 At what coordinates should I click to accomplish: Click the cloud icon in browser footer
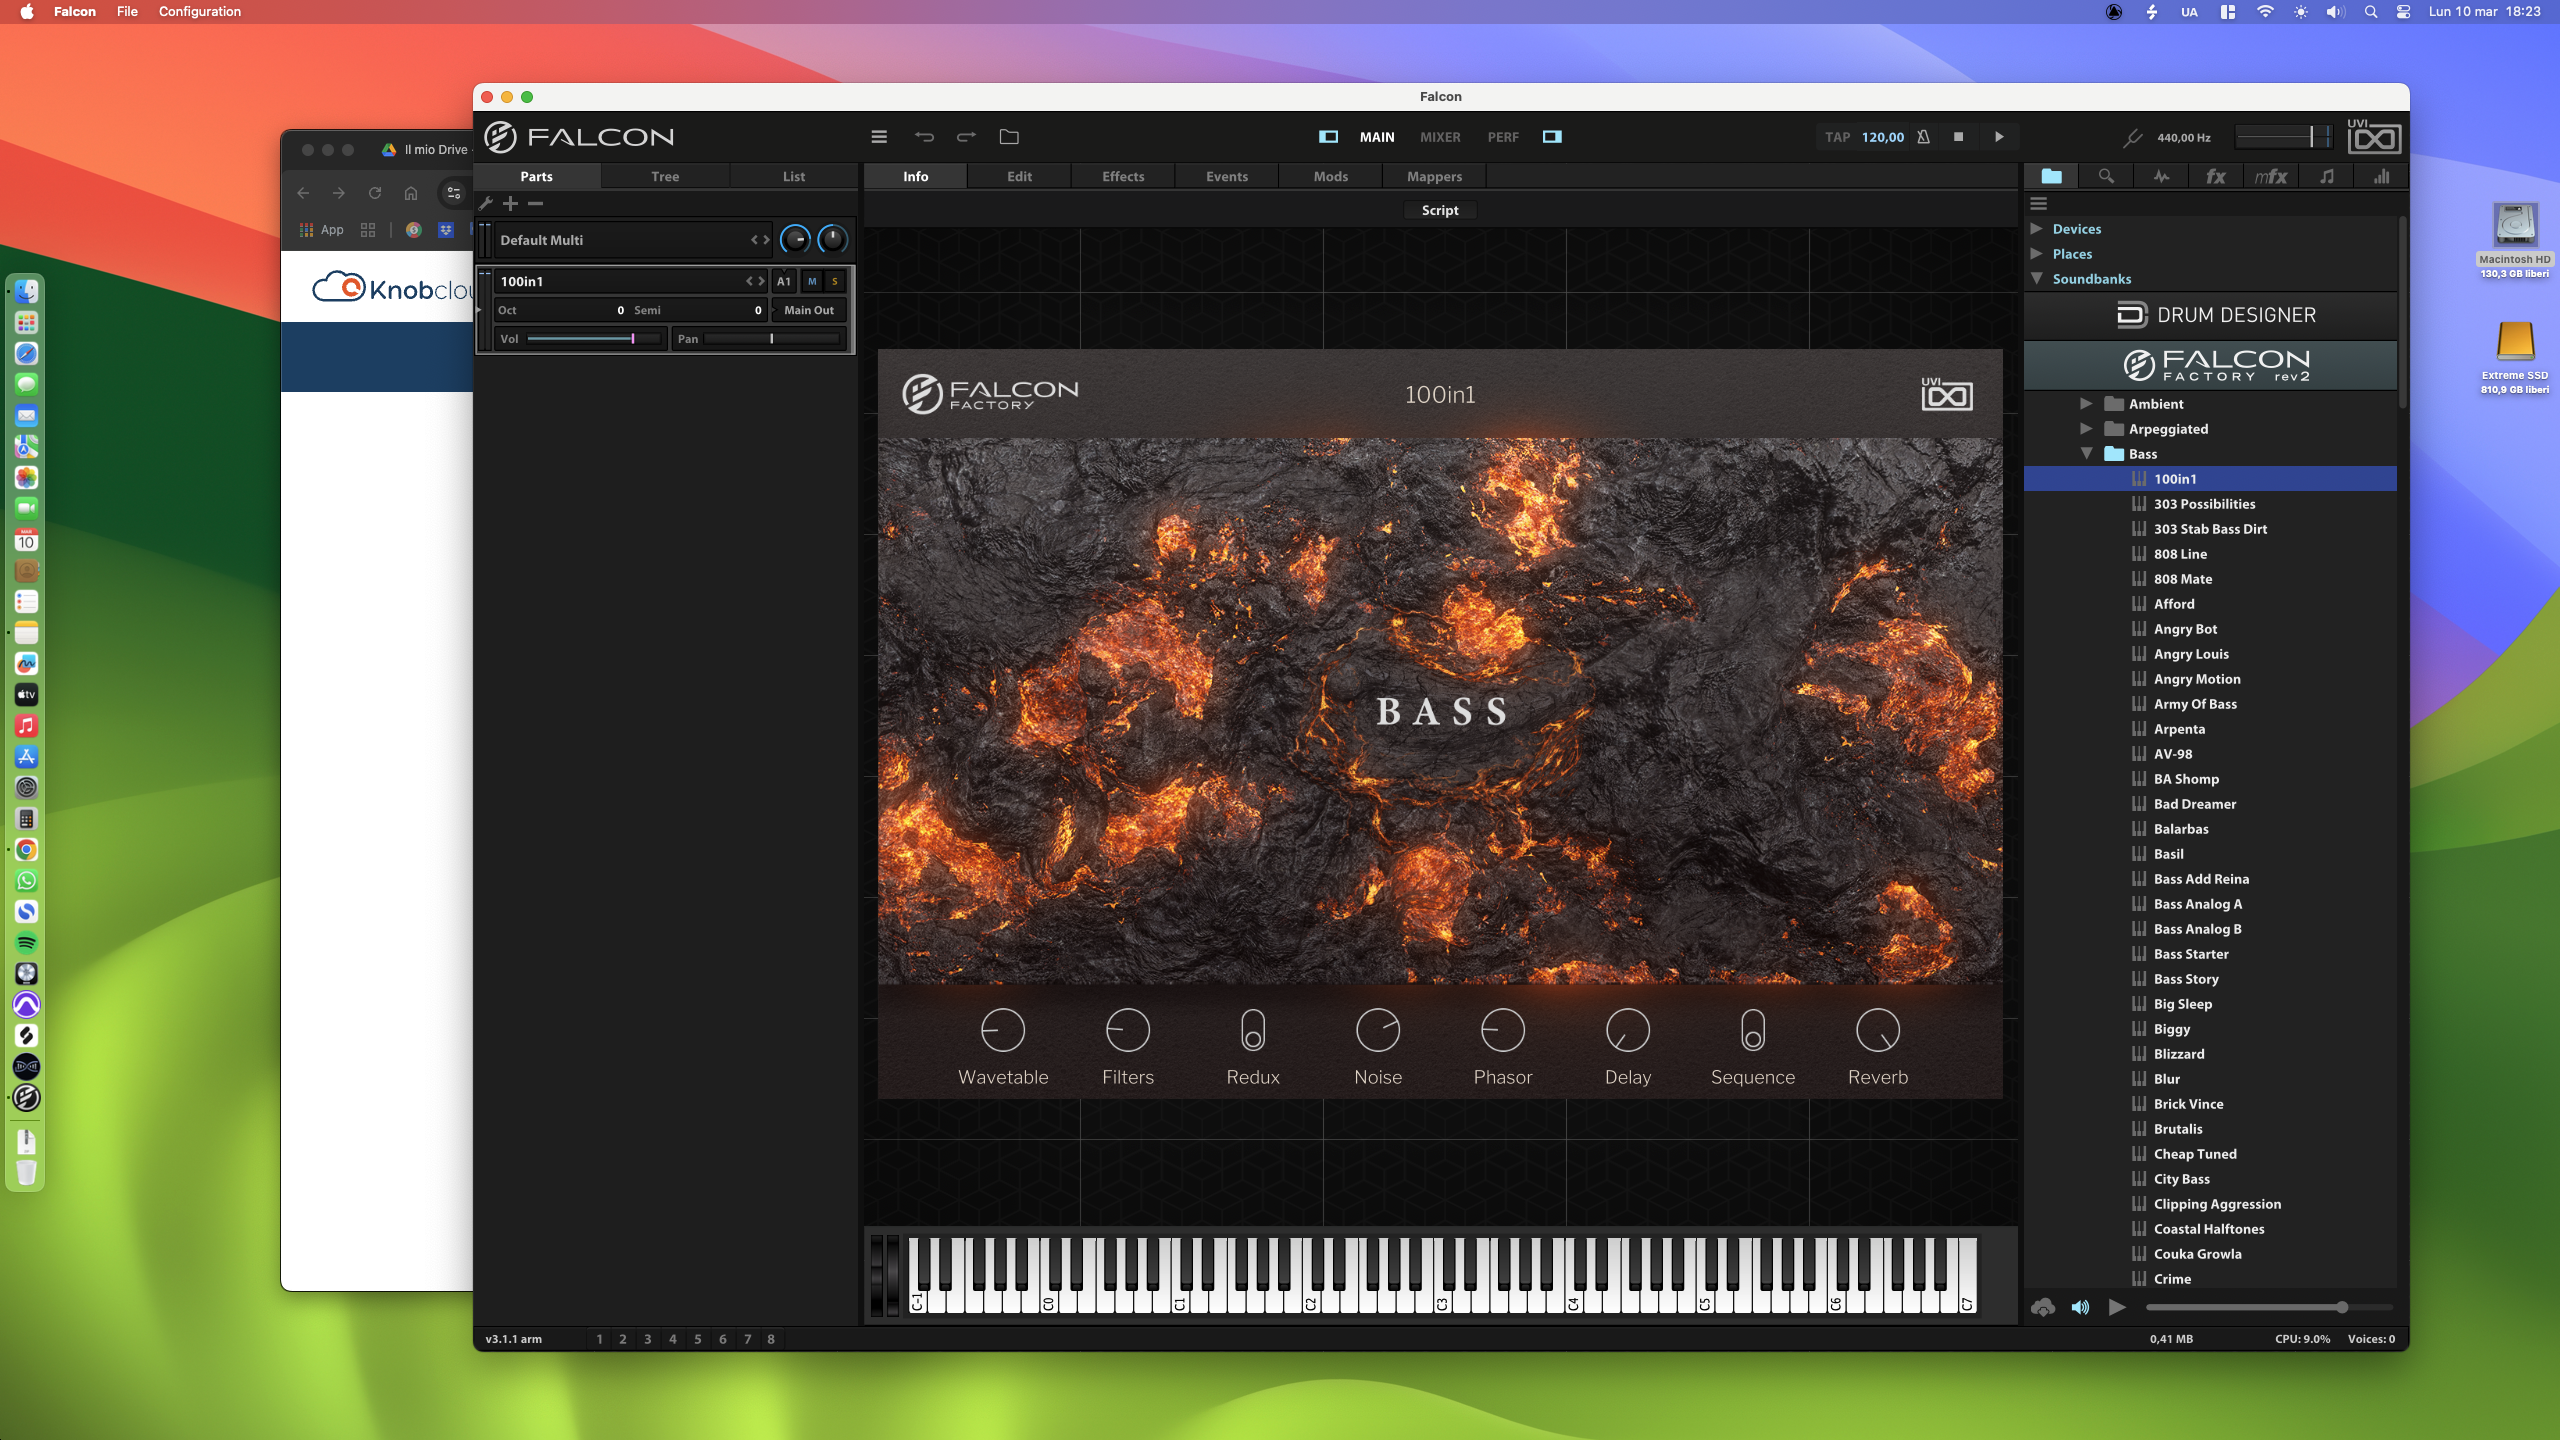[2043, 1307]
